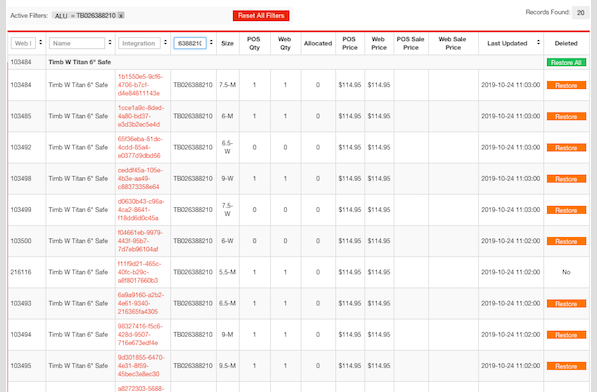Image resolution: width=597 pixels, height=392 pixels.
Task: Open integration link starting 9d301855
Action: coord(141,366)
